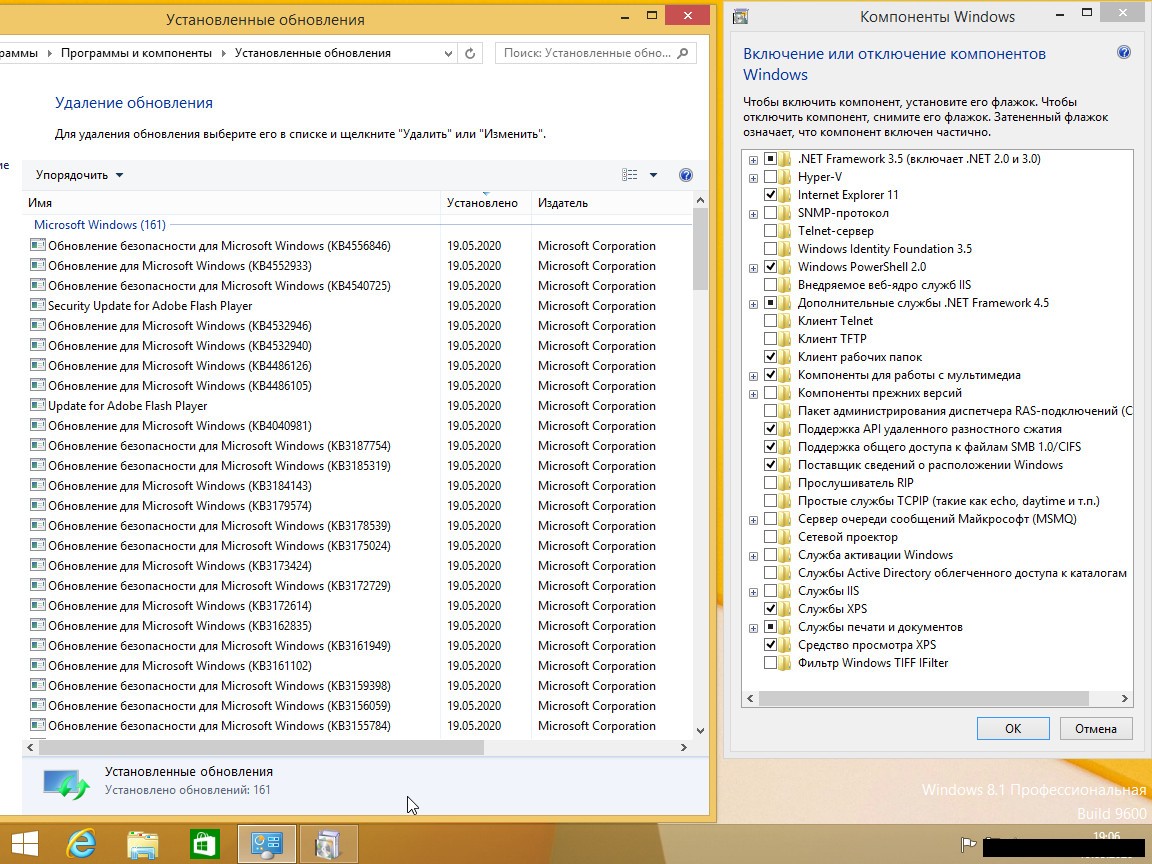Image resolution: width=1152 pixels, height=864 pixels.
Task: Go to Программы и компоненты breadcrumb
Action: point(136,53)
